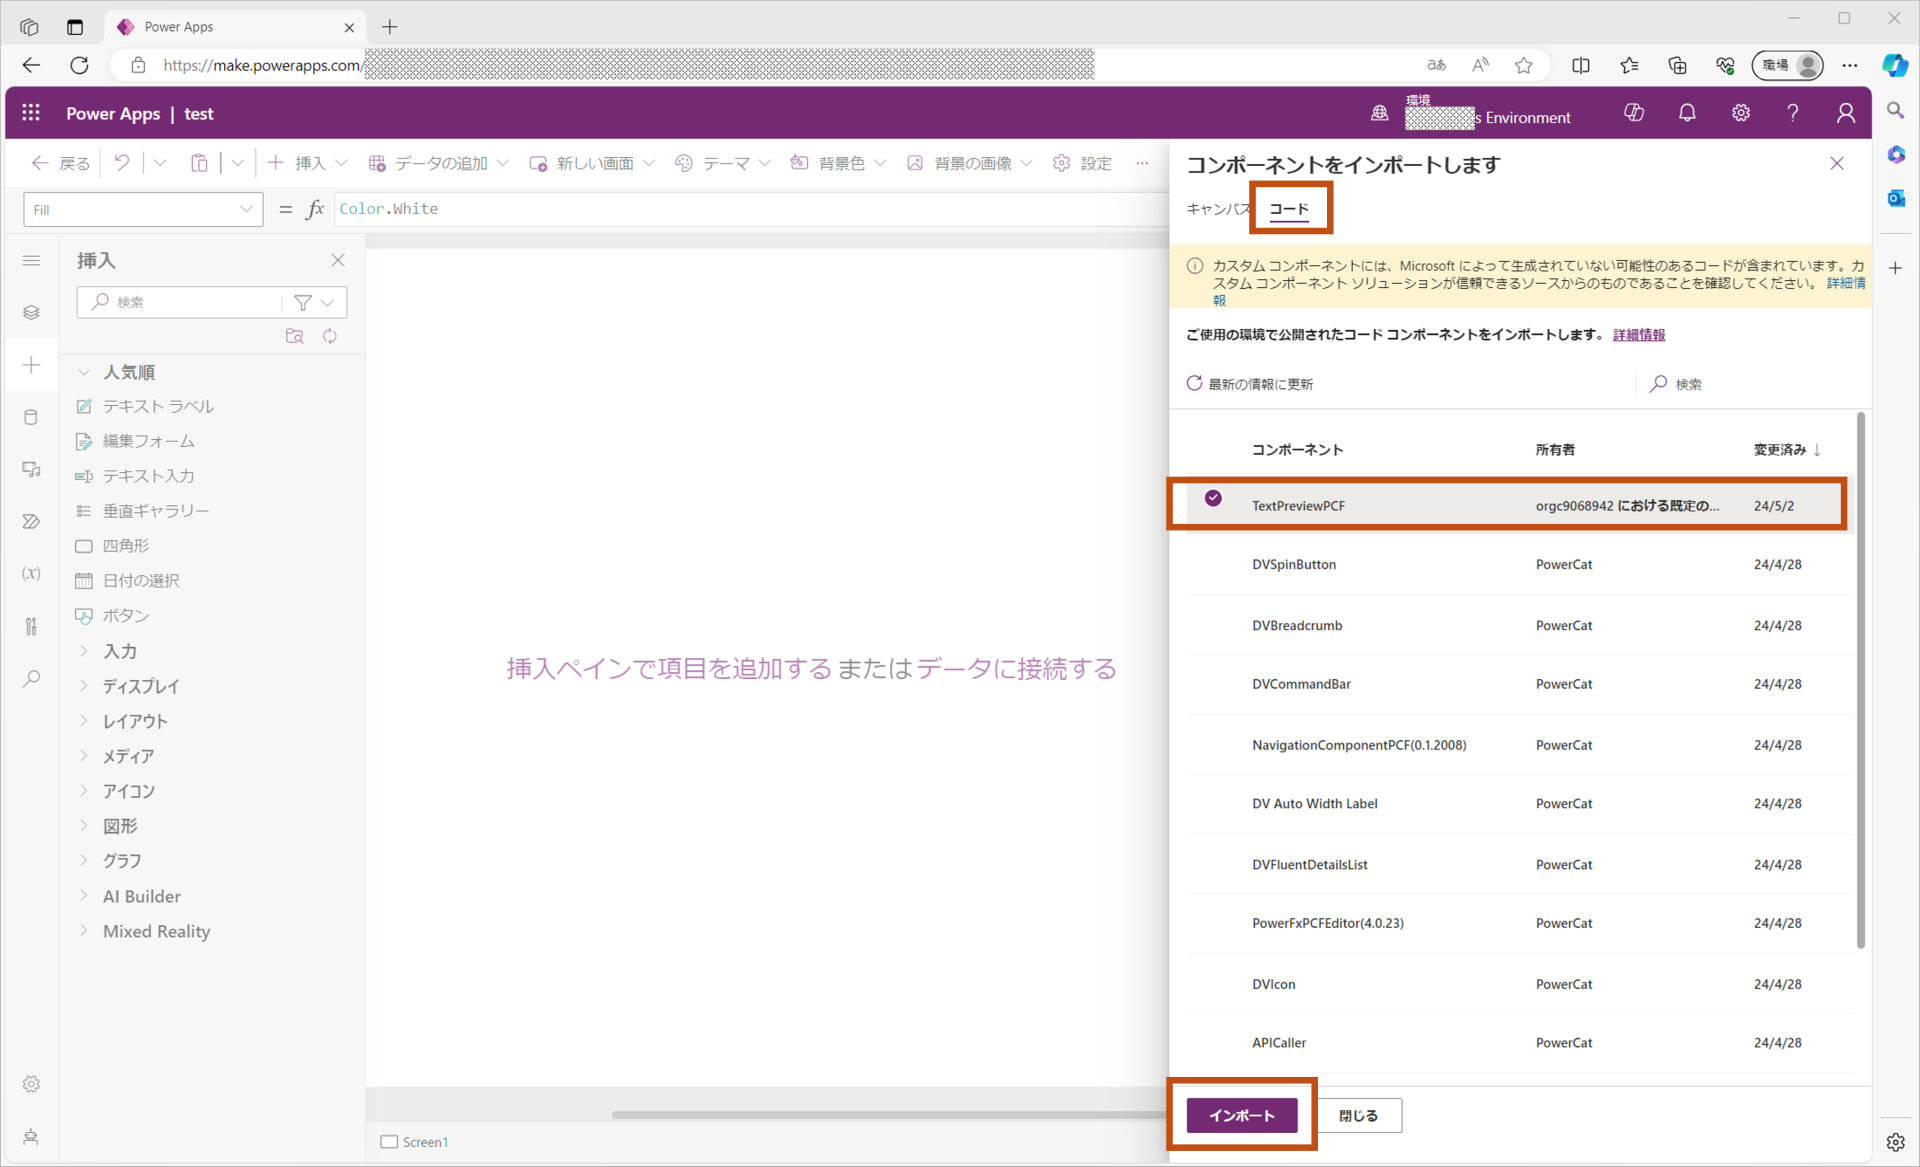Collapse the 人気順 category
The image size is (1920, 1167).
84,372
